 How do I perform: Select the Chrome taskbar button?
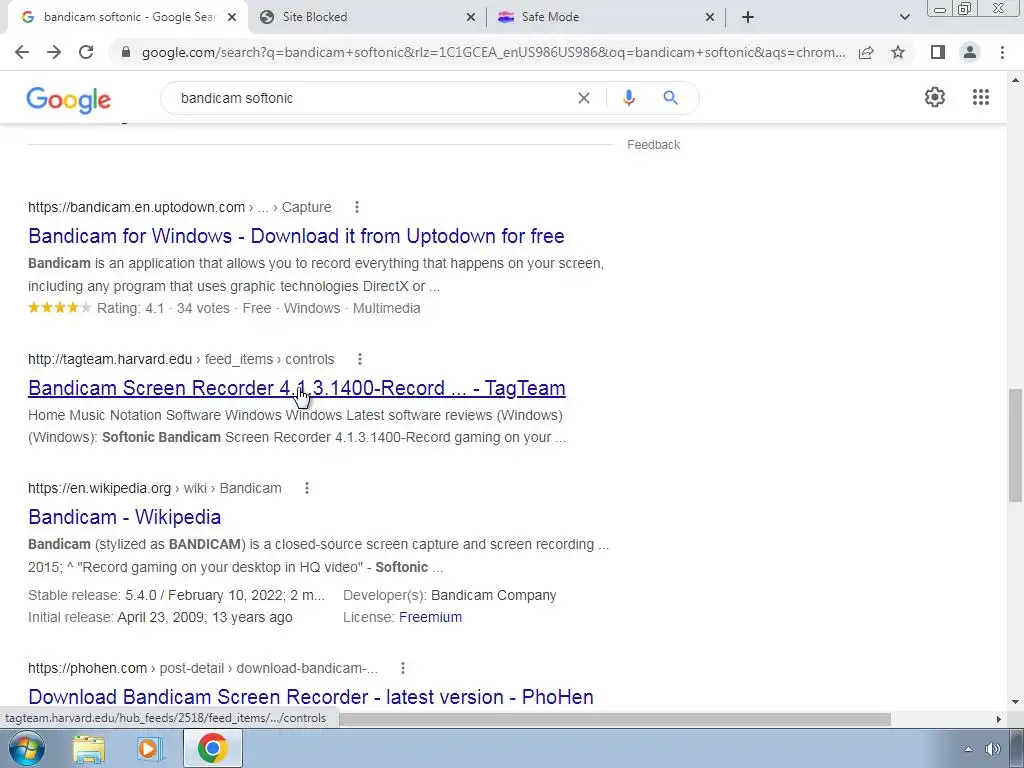[x=213, y=748]
